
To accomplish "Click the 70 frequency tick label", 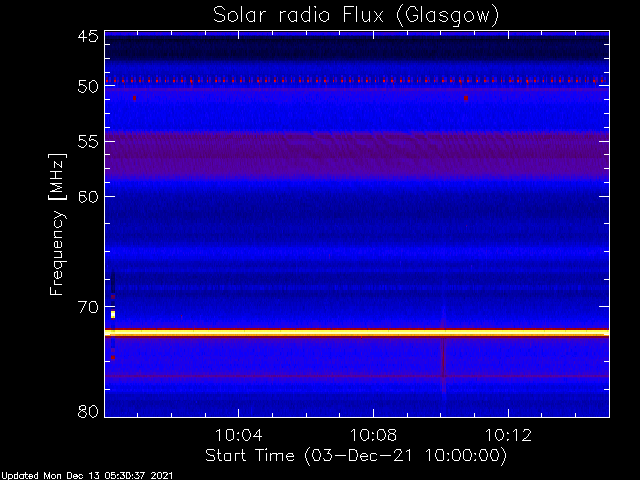I will [x=88, y=307].
